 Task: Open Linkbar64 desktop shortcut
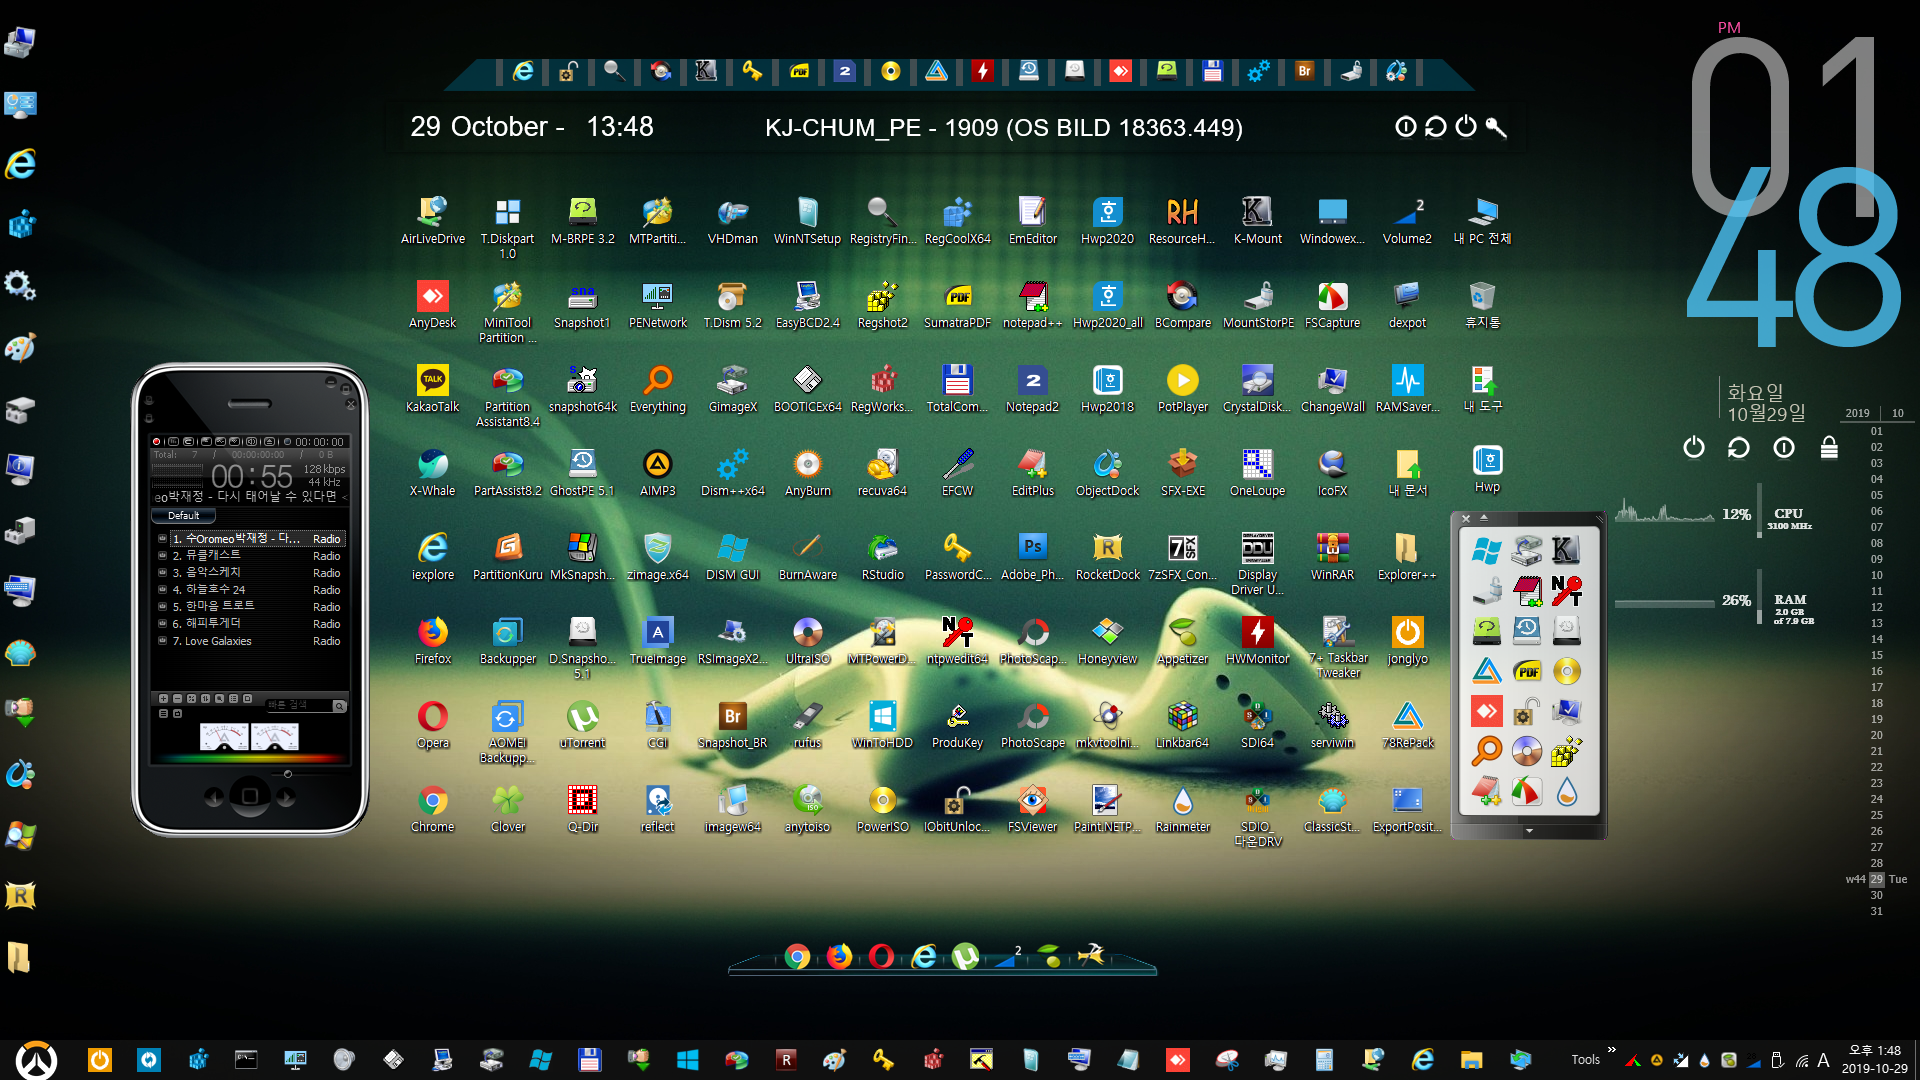point(1182,725)
